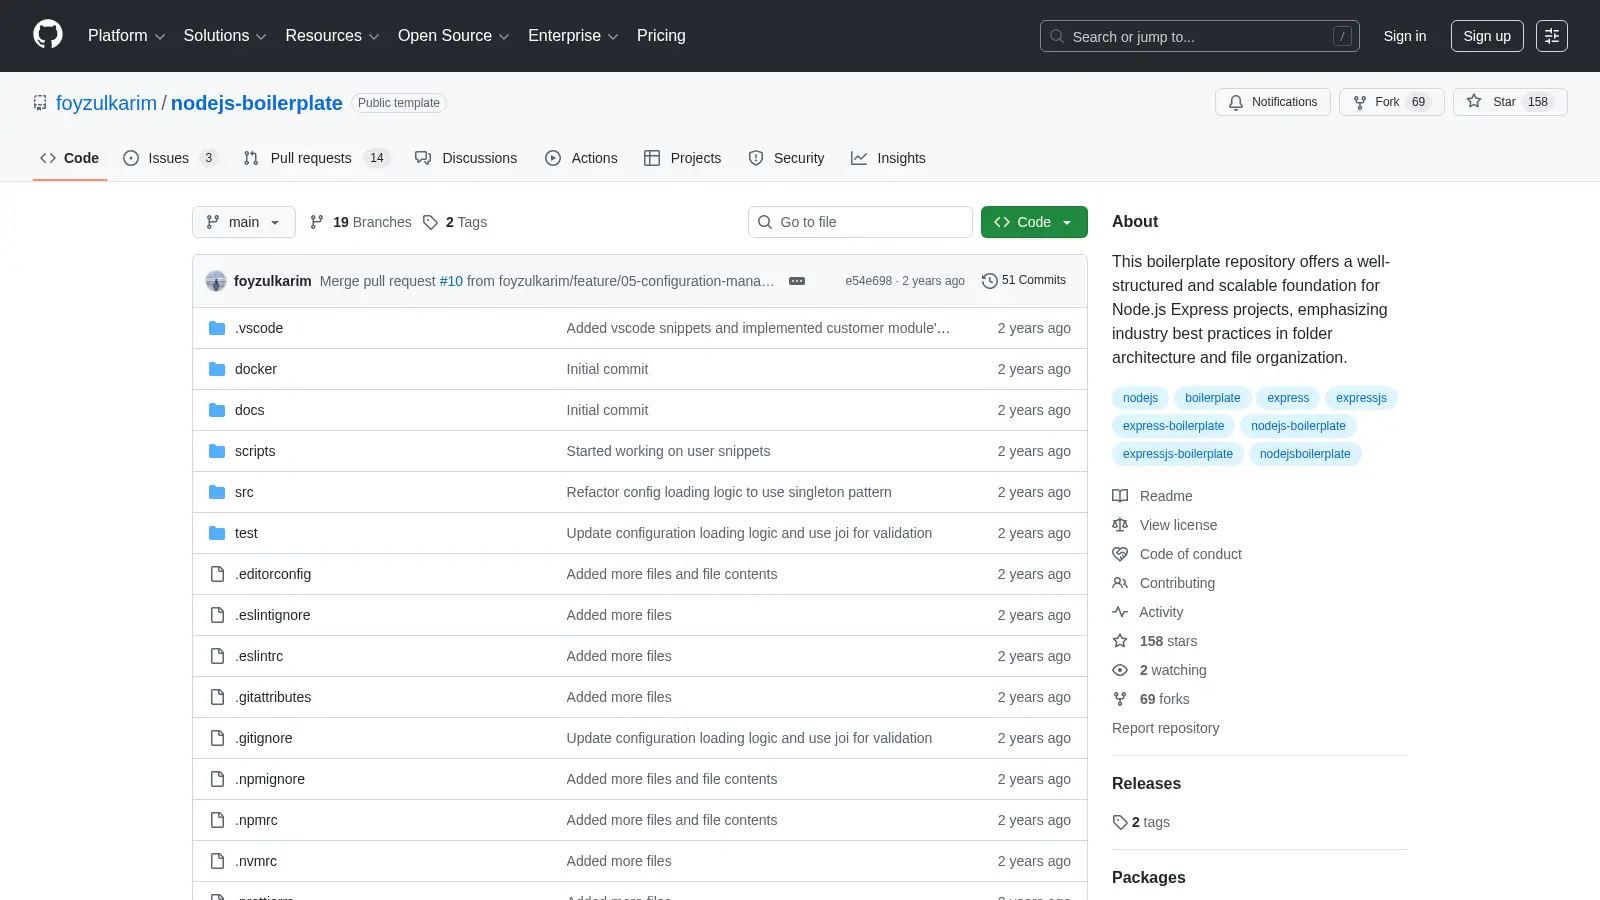1600x900 pixels.
Task: Open pull request #10 link
Action: coord(451,281)
